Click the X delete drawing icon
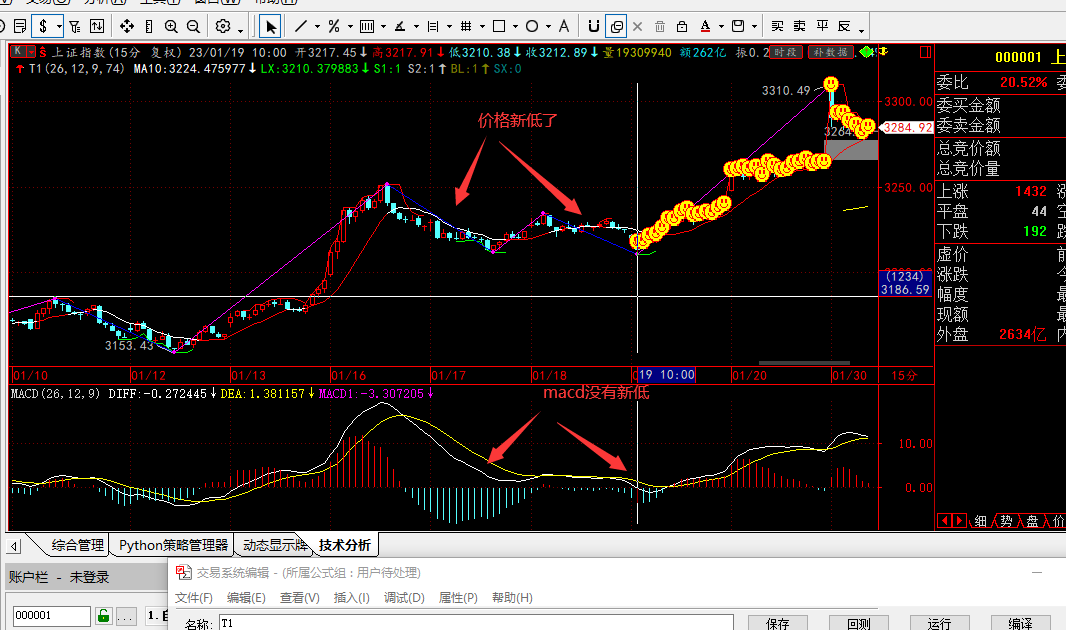The image size is (1066, 630). pyautogui.click(x=637, y=27)
